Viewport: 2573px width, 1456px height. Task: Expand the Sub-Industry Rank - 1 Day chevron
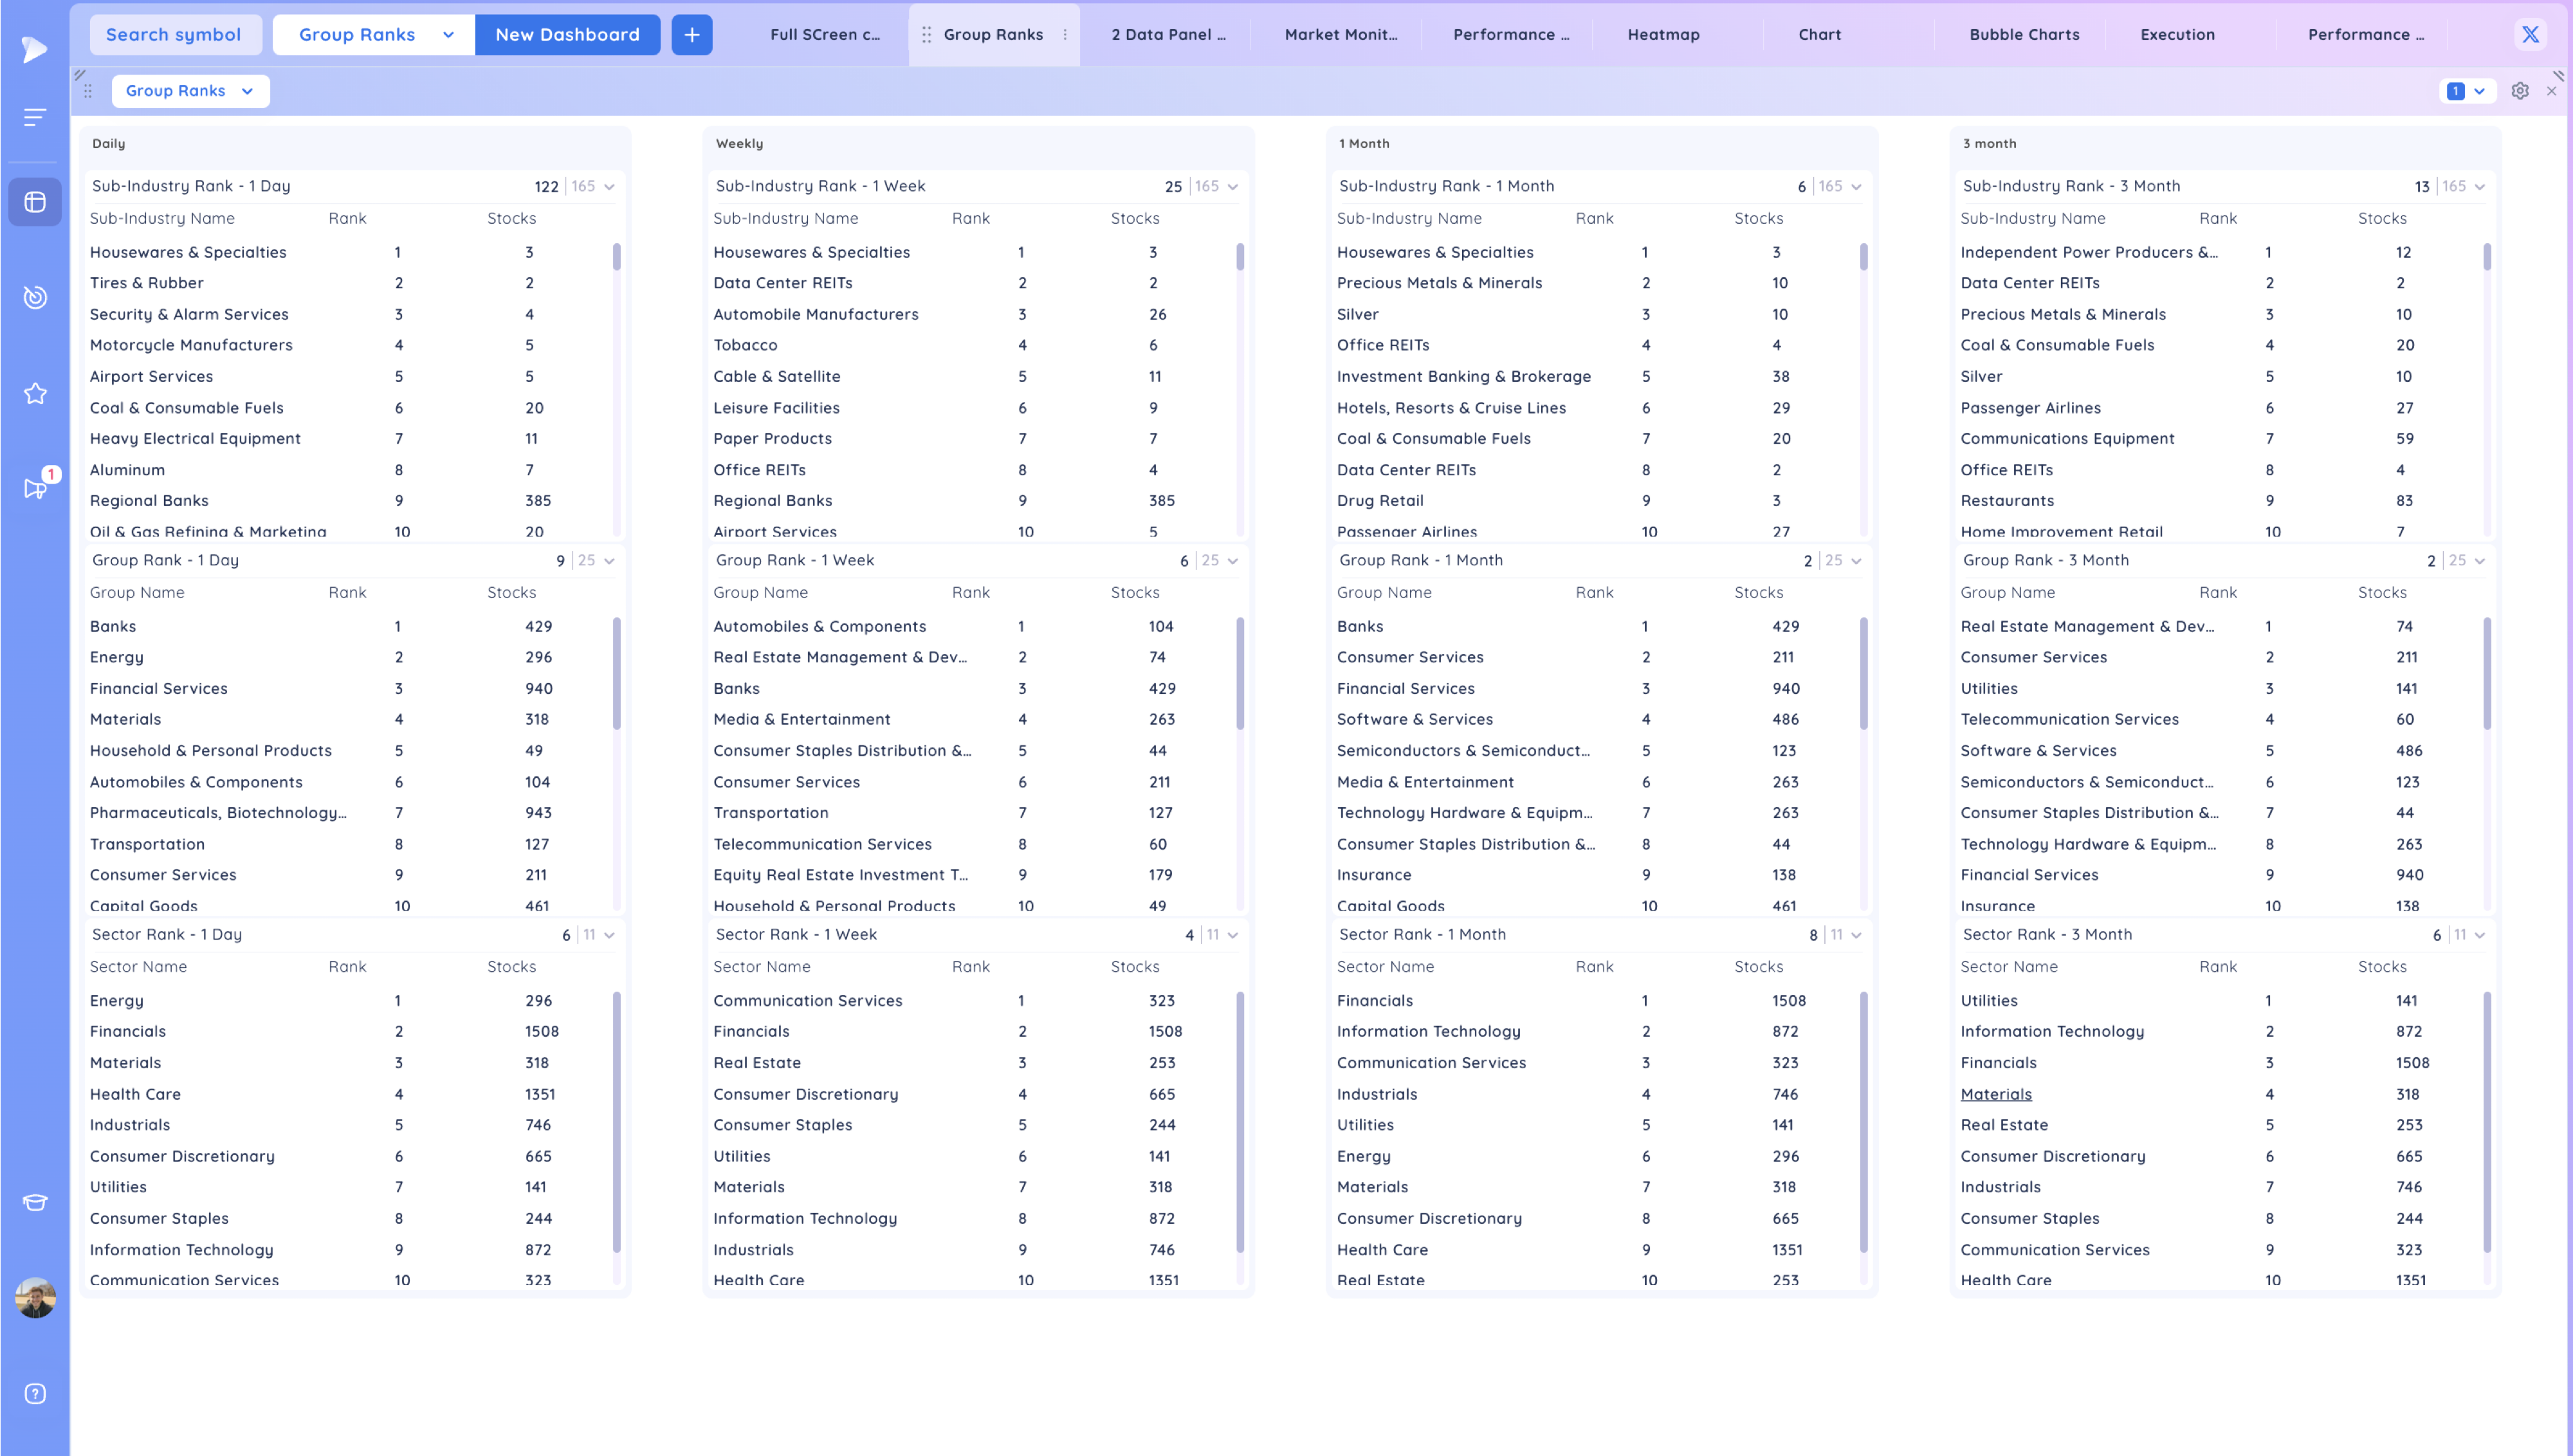click(609, 187)
